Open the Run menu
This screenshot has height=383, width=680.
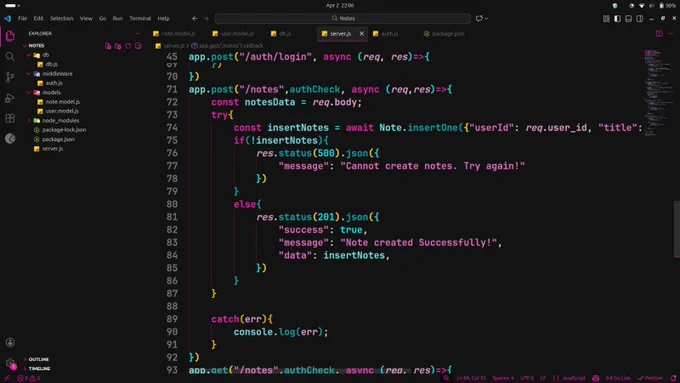pos(118,19)
